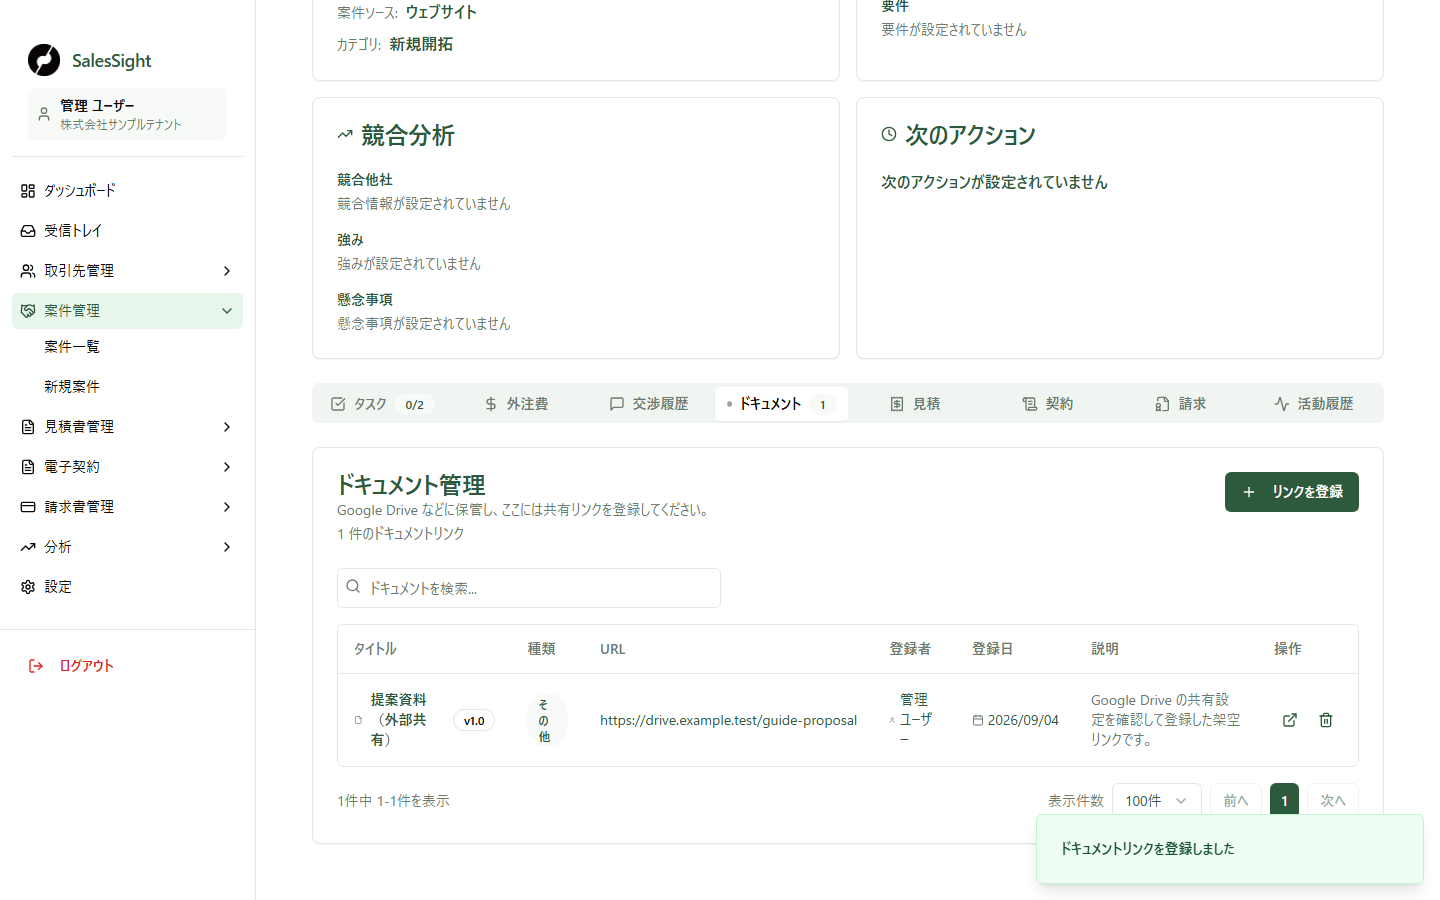Expand the 電子契約 chevron
This screenshot has width=1440, height=900.
coord(227,467)
